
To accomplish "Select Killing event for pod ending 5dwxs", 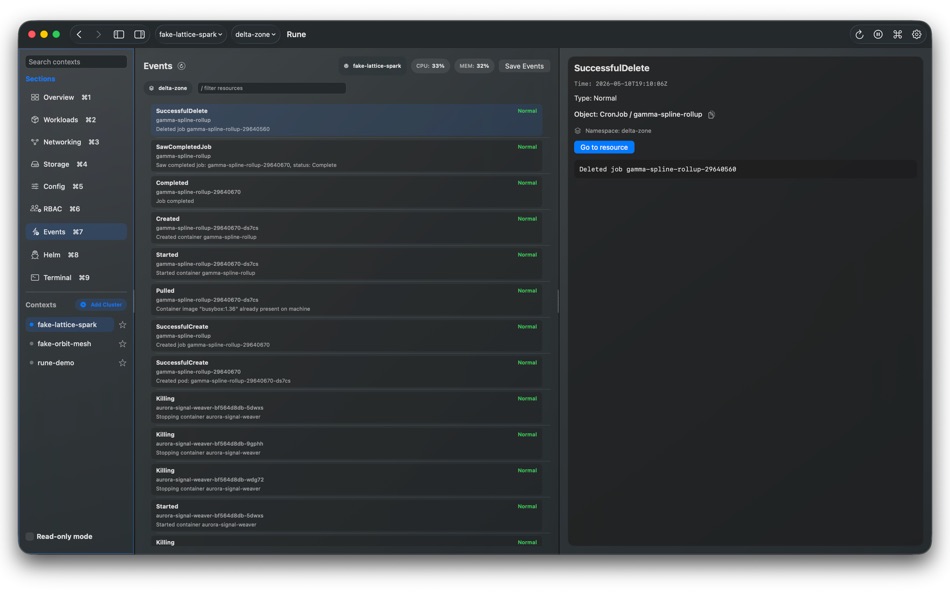I will 347,408.
